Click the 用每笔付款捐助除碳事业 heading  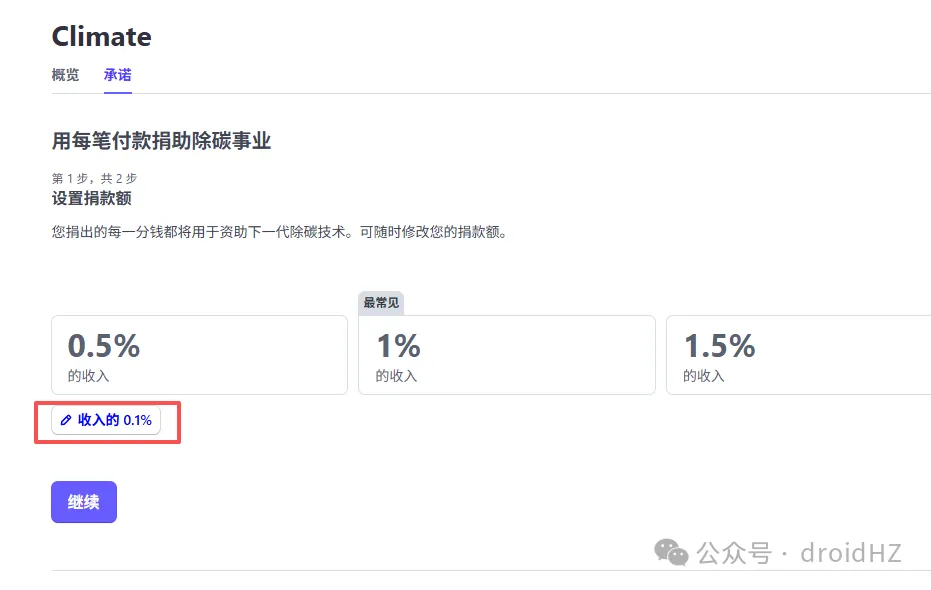(161, 141)
